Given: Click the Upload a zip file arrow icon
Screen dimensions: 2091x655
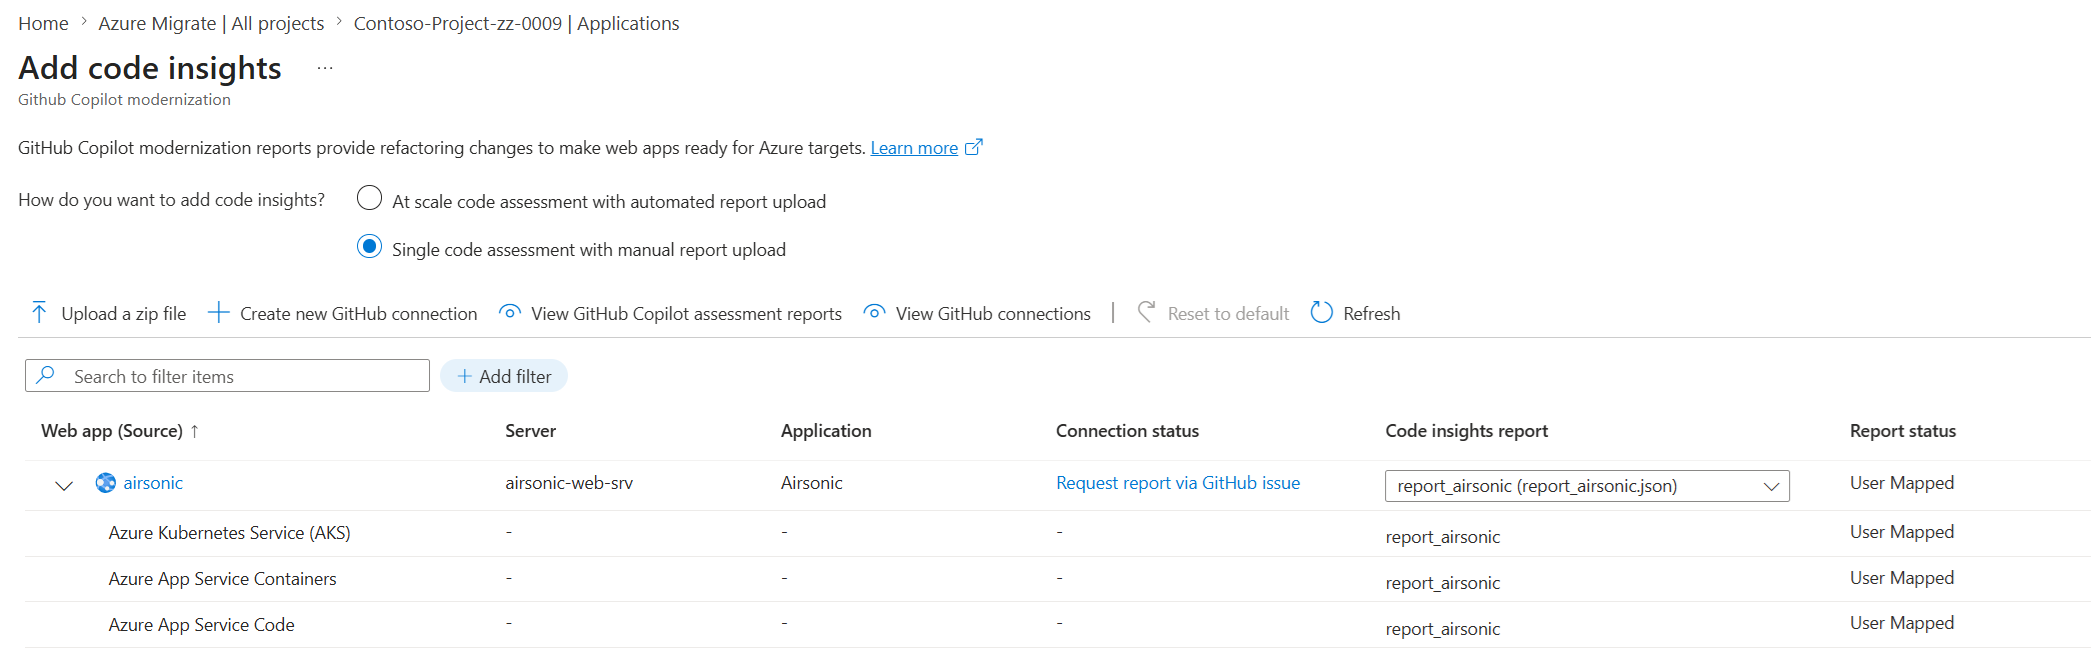Looking at the screenshot, I should tap(39, 313).
